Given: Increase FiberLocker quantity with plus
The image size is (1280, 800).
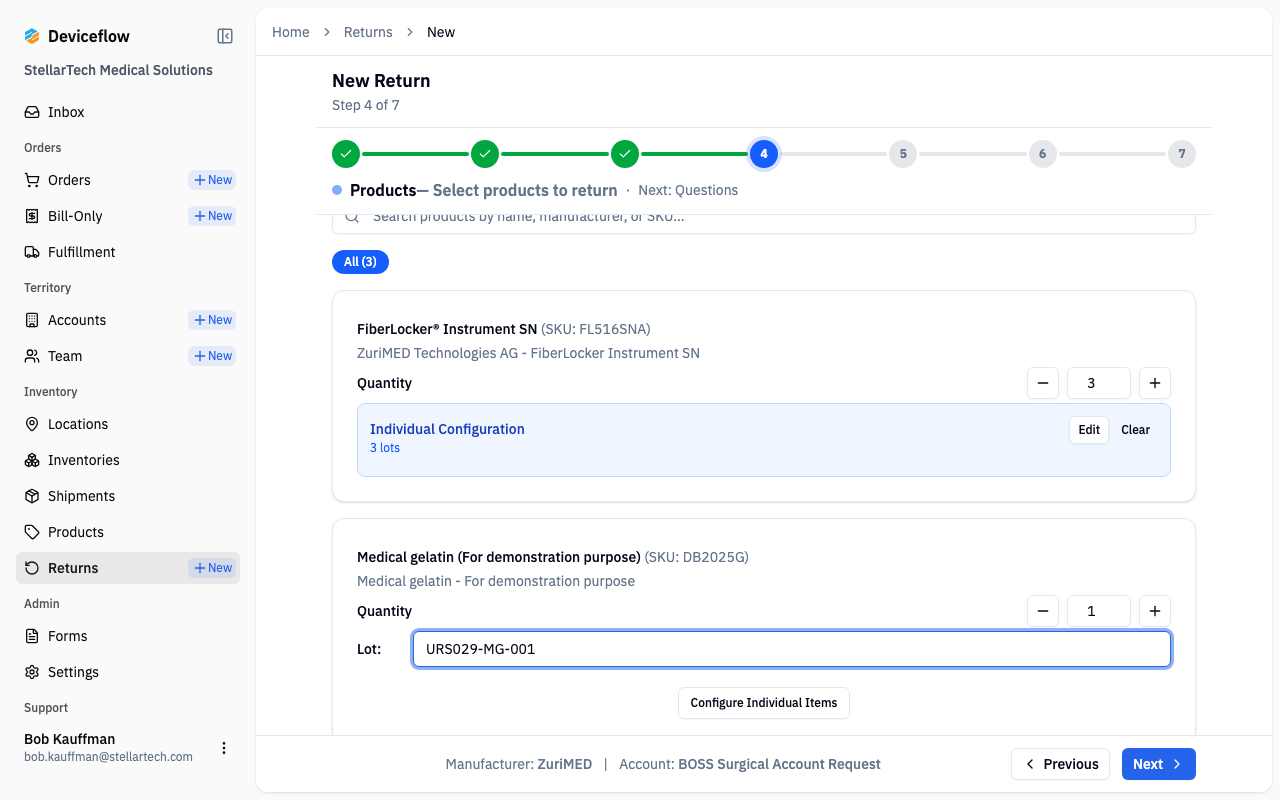Looking at the screenshot, I should [x=1155, y=383].
